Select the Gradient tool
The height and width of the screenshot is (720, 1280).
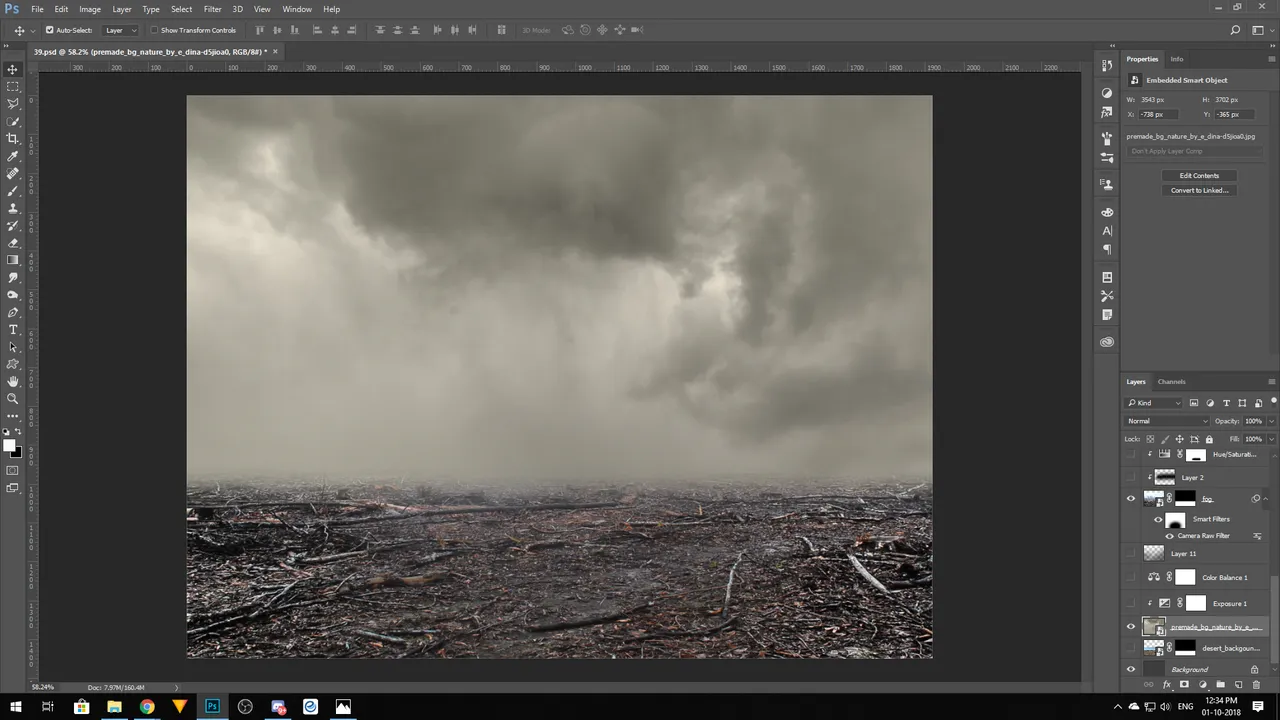tap(13, 260)
